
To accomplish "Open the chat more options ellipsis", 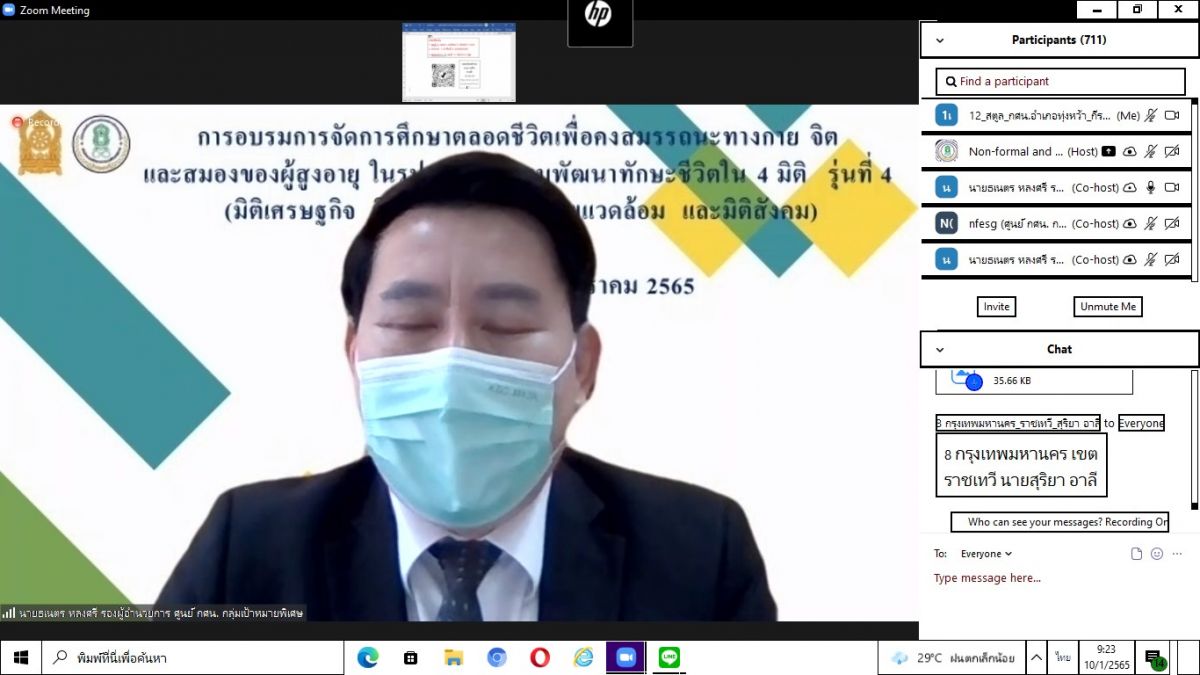I will click(1178, 554).
